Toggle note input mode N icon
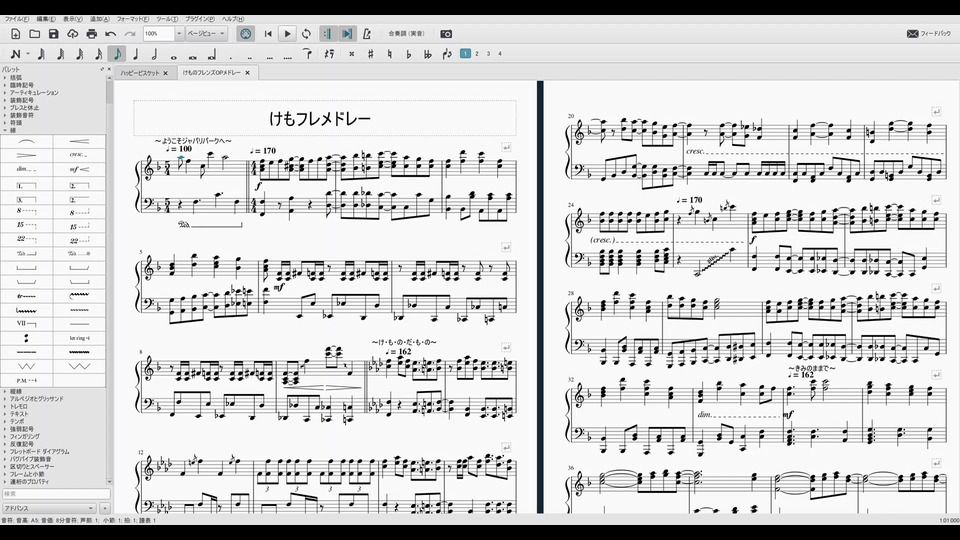The width and height of the screenshot is (960, 540). click(16, 54)
